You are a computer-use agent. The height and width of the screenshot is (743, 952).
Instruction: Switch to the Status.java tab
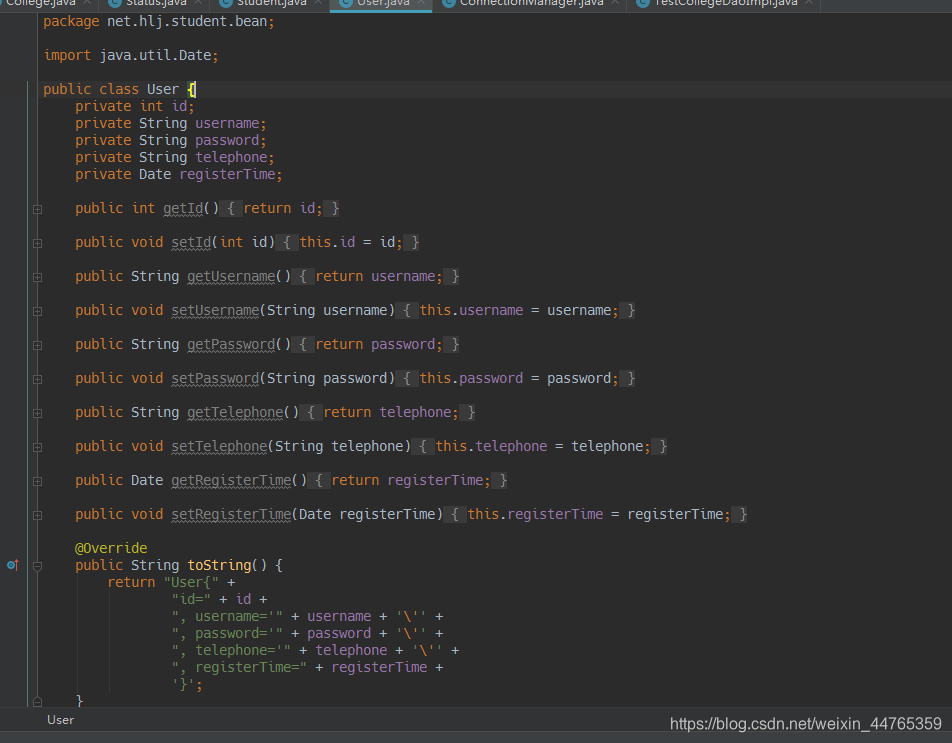tap(156, 3)
